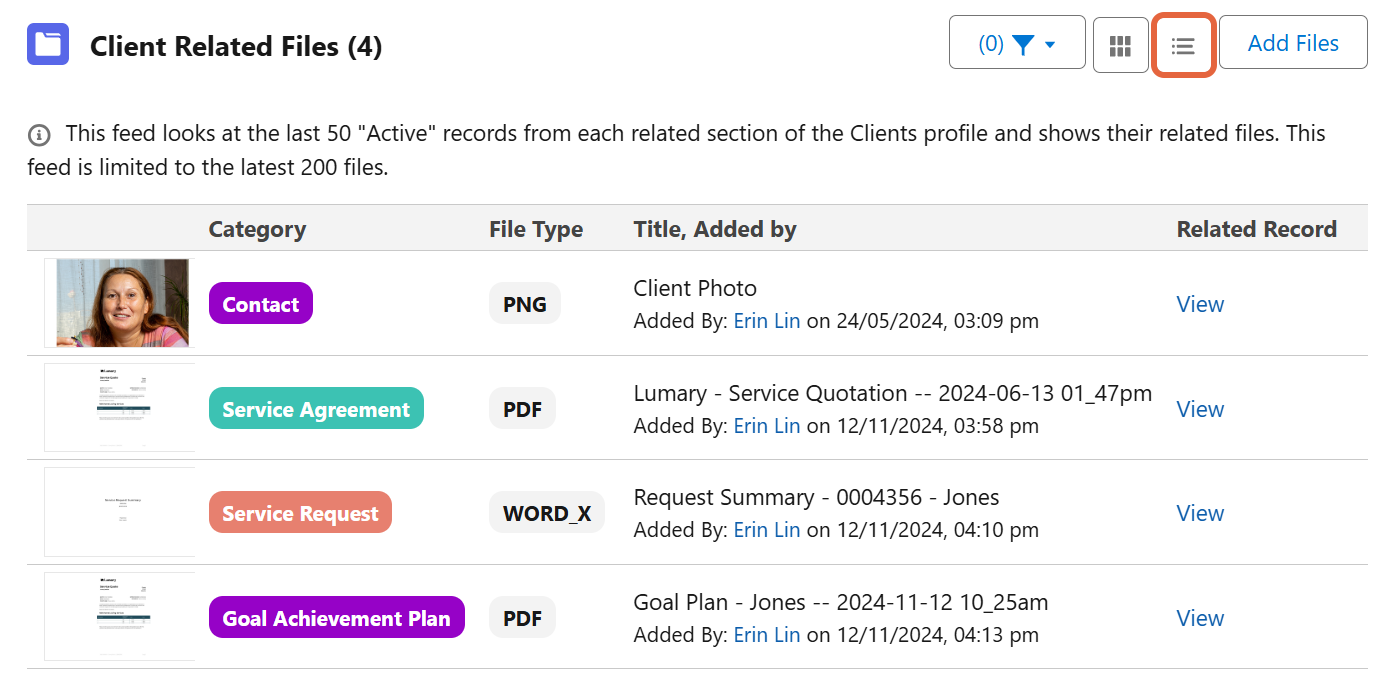View related record for Request Summary
Screen dimensions: 1396x688
point(1200,513)
